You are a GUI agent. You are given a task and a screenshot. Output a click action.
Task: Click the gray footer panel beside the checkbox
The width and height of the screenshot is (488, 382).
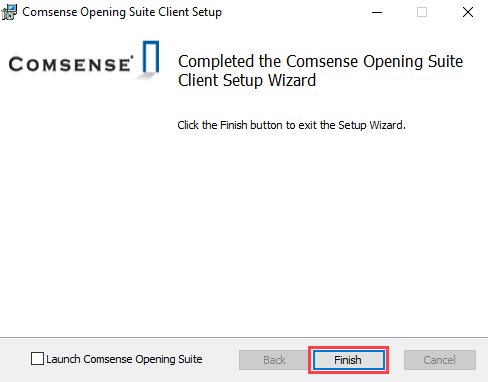pyautogui.click(x=220, y=360)
